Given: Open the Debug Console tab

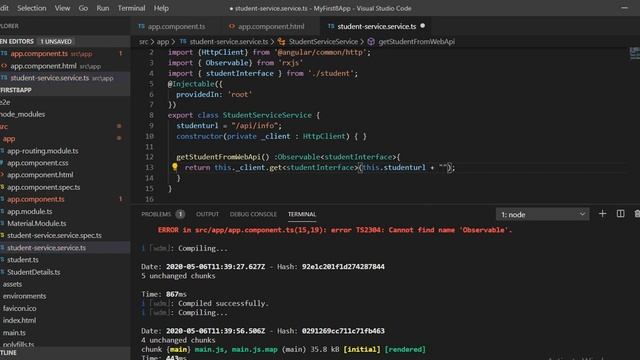Looking at the screenshot, I should click(253, 214).
